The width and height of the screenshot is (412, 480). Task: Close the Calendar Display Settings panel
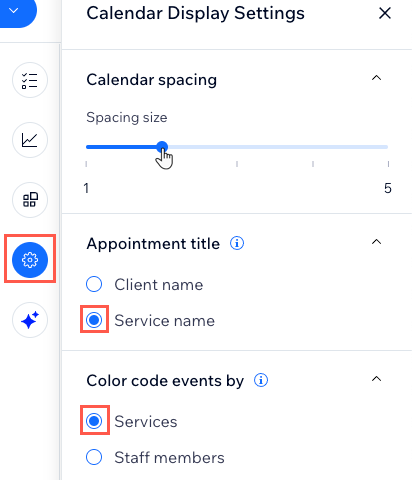point(385,13)
